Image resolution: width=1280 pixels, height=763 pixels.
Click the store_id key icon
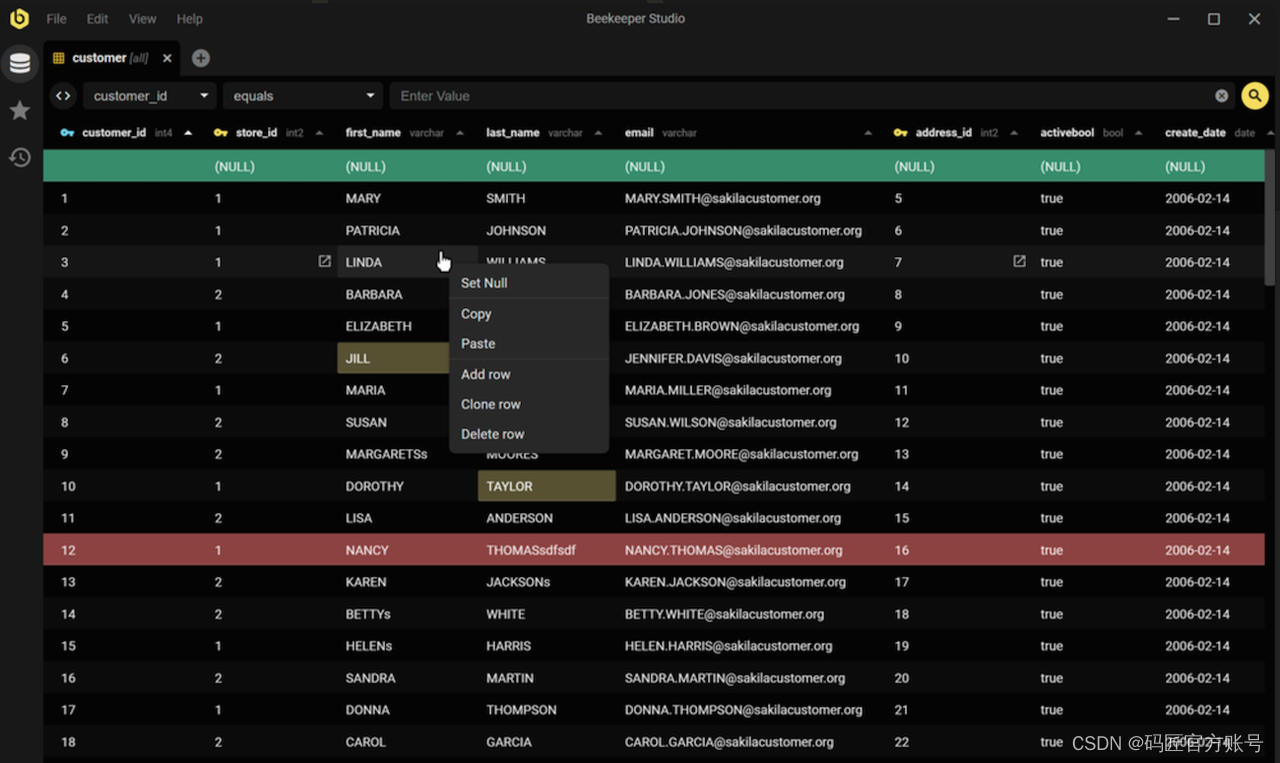click(x=221, y=133)
